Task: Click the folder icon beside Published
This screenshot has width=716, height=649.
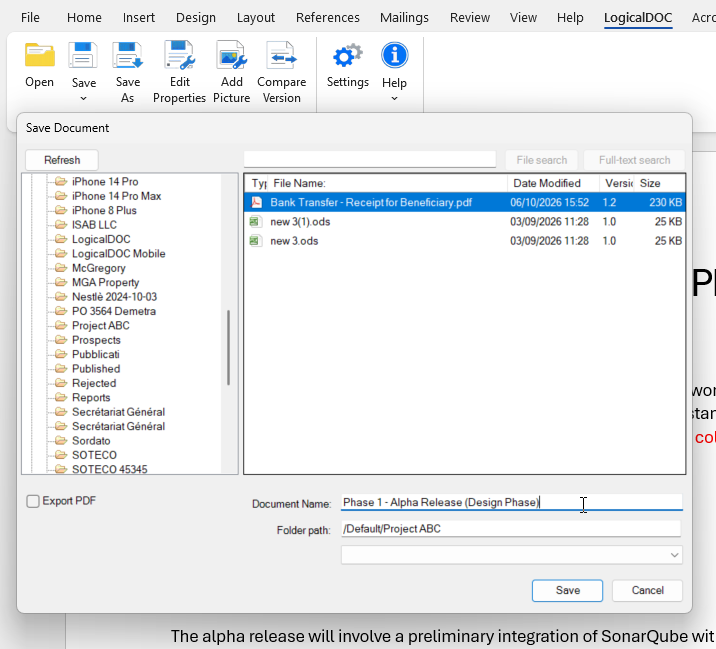Action: (61, 368)
